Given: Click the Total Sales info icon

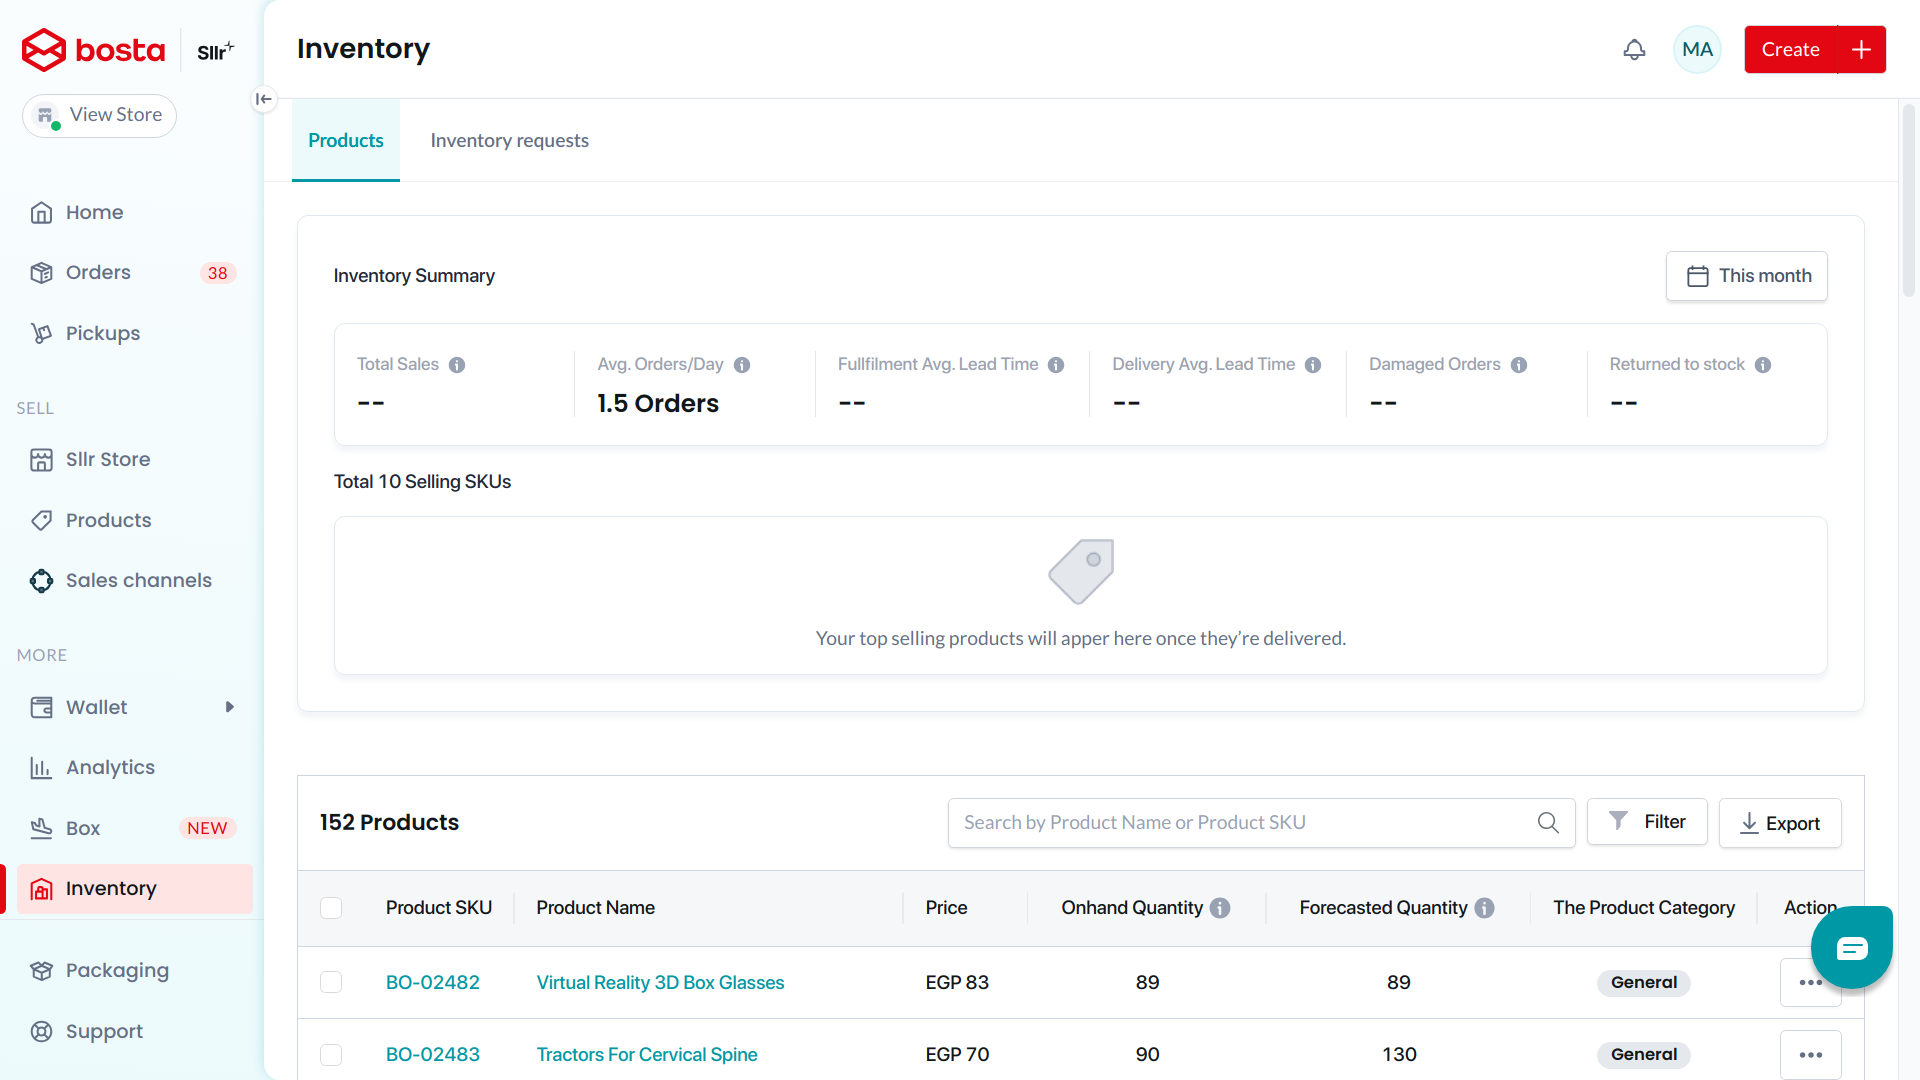Looking at the screenshot, I should [457, 365].
